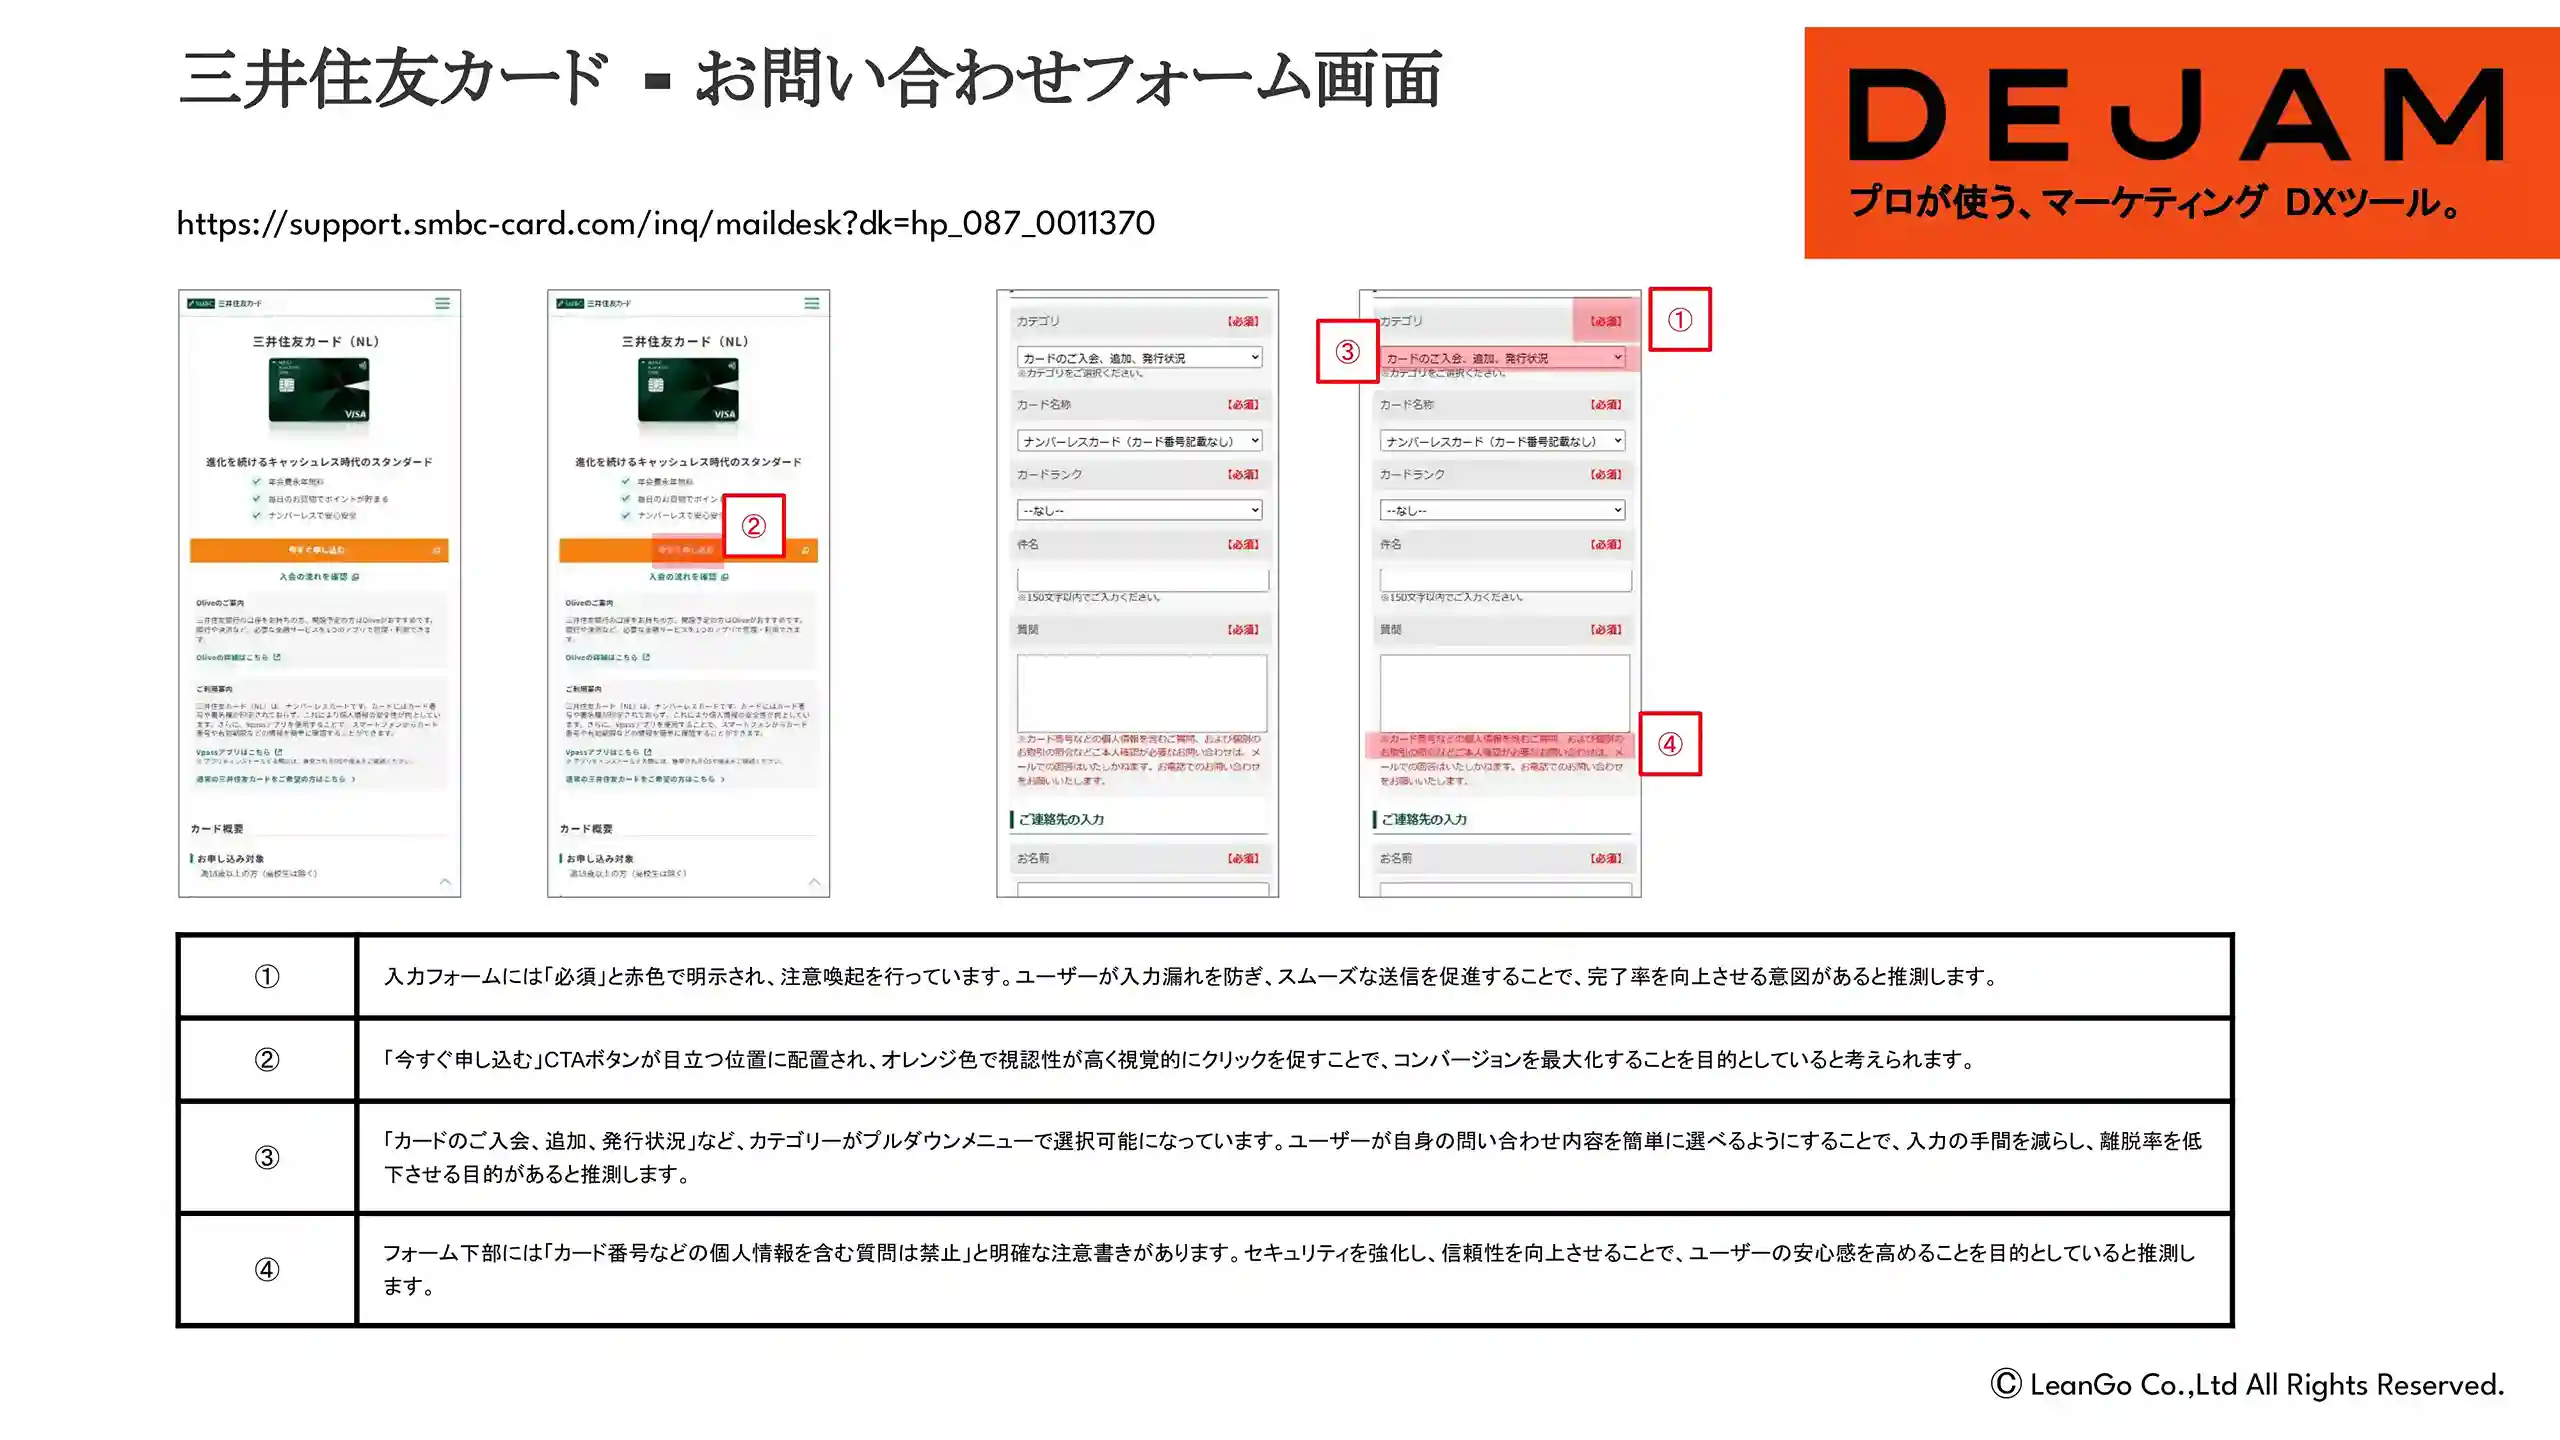Click 質問 textarea in annotated form screenshot
Screen dimensions: 2560x1440
click(x=1504, y=692)
